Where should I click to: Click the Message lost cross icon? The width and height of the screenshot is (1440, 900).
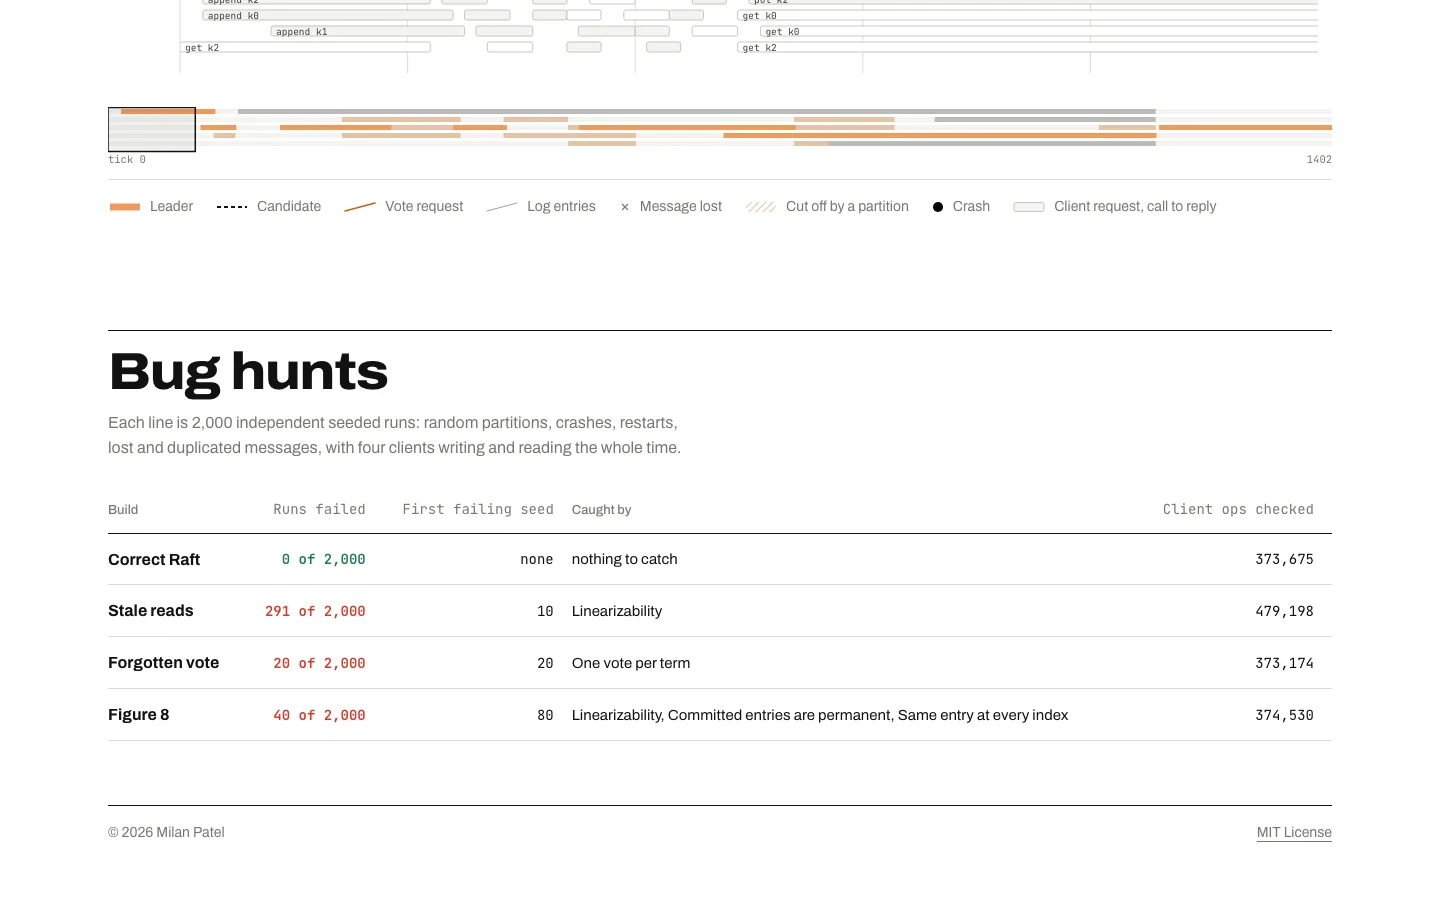click(625, 207)
